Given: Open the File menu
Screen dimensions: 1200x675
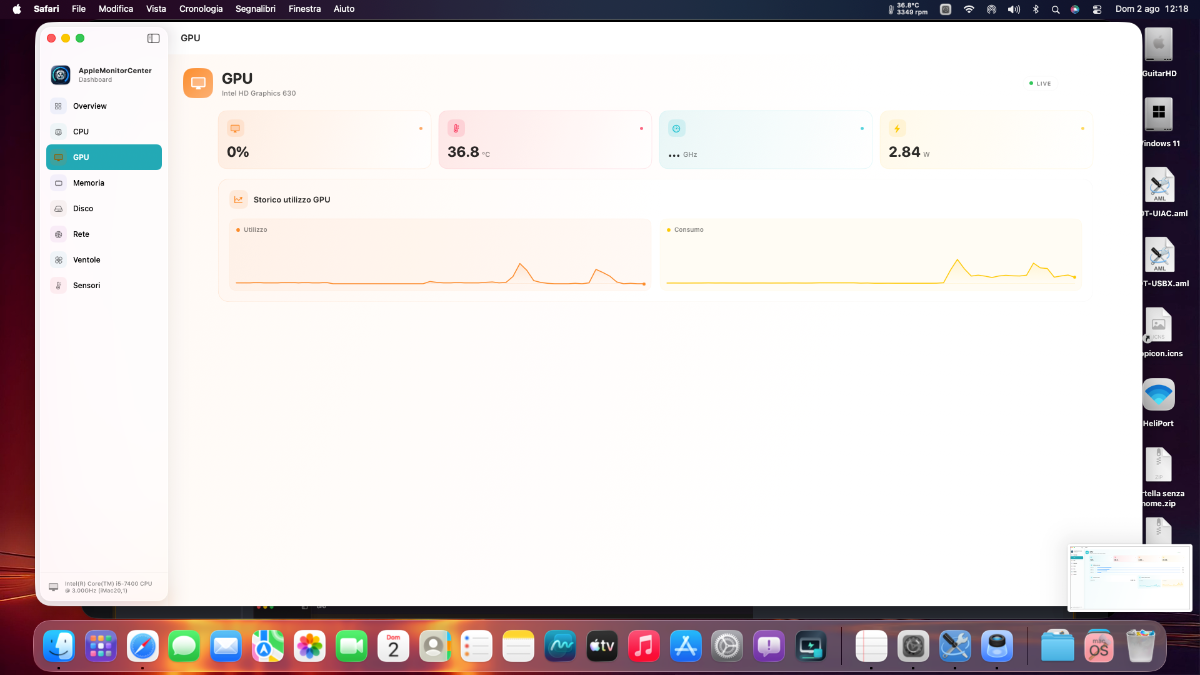Looking at the screenshot, I should tap(79, 9).
